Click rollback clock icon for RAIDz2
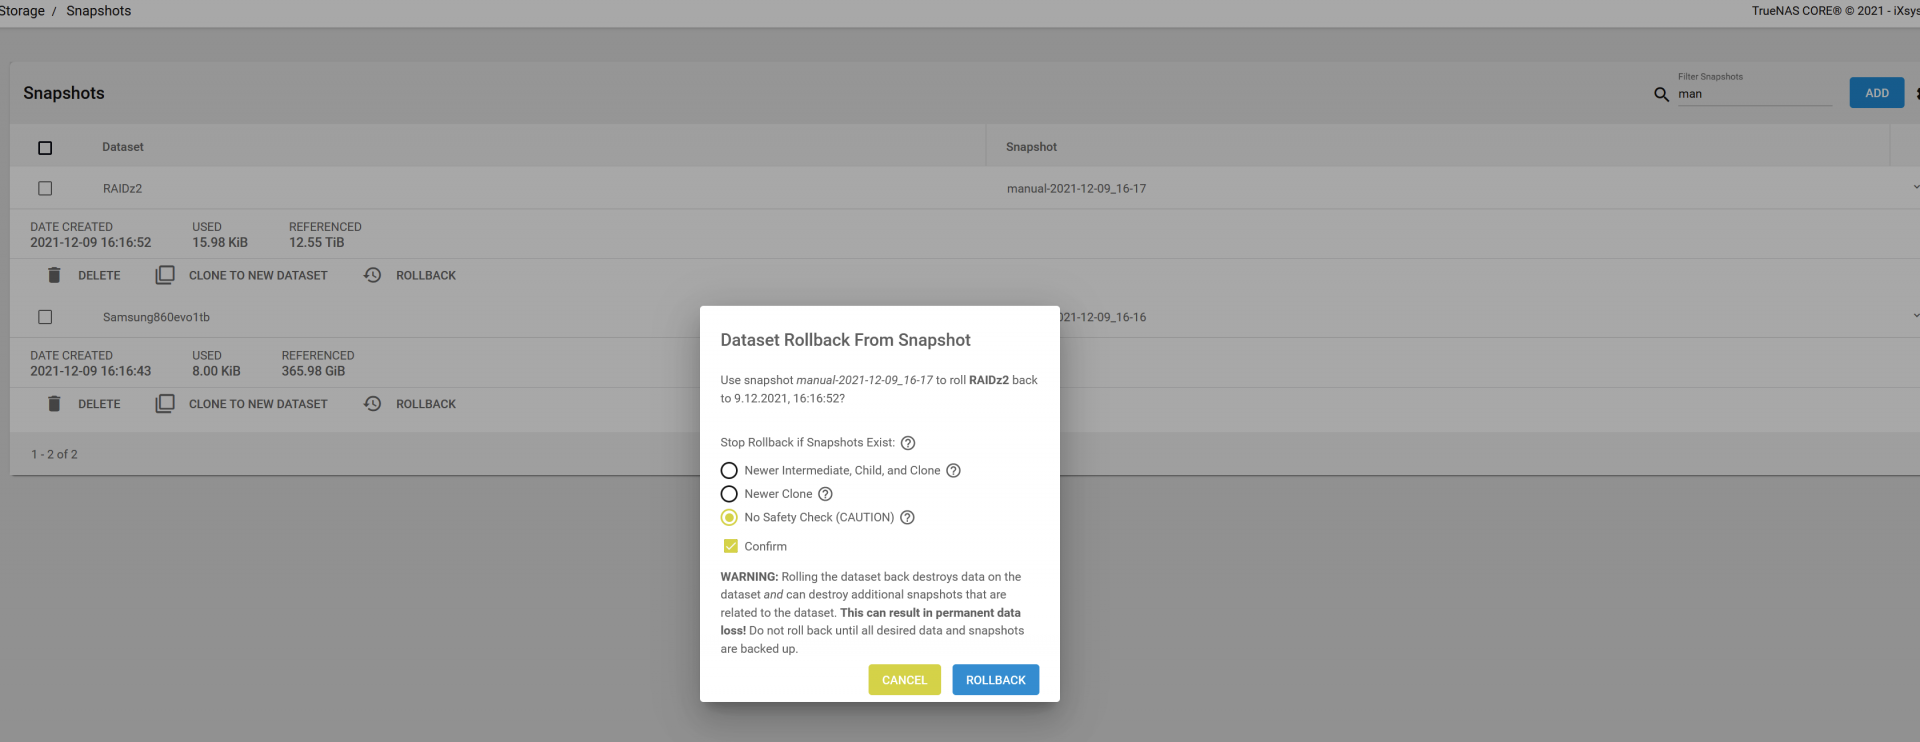Screen dimensions: 1920x742 pos(373,275)
